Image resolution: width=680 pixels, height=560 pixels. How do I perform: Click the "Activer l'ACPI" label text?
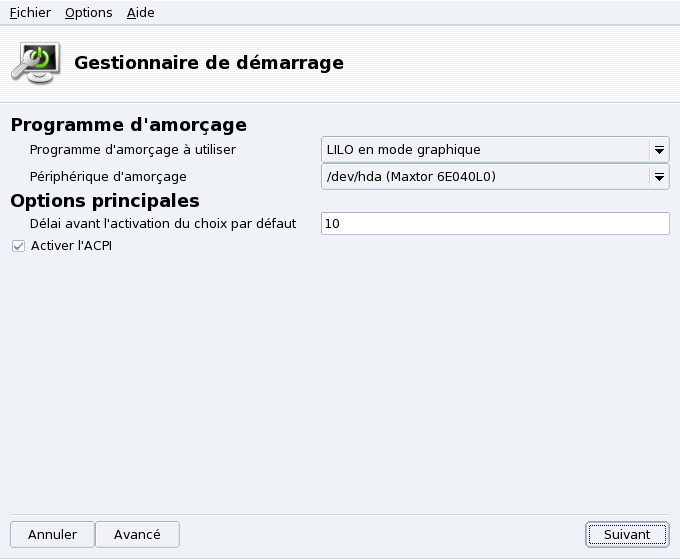pos(71,246)
